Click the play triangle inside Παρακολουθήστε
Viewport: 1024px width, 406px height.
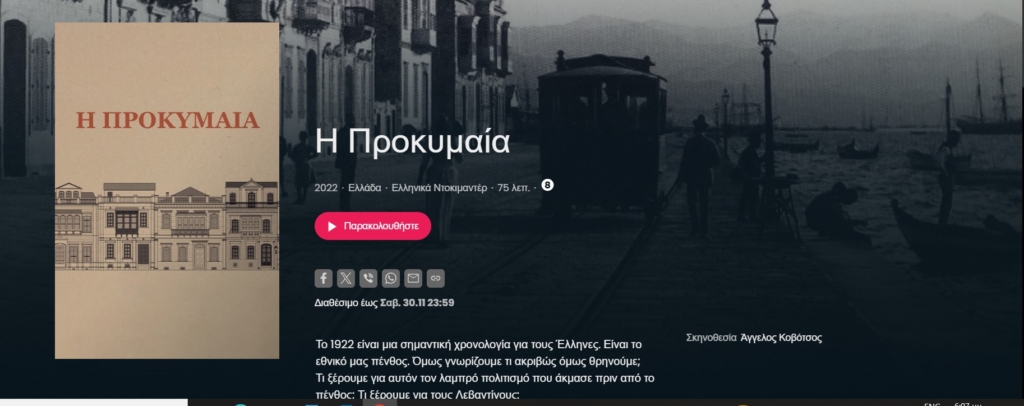click(x=332, y=226)
